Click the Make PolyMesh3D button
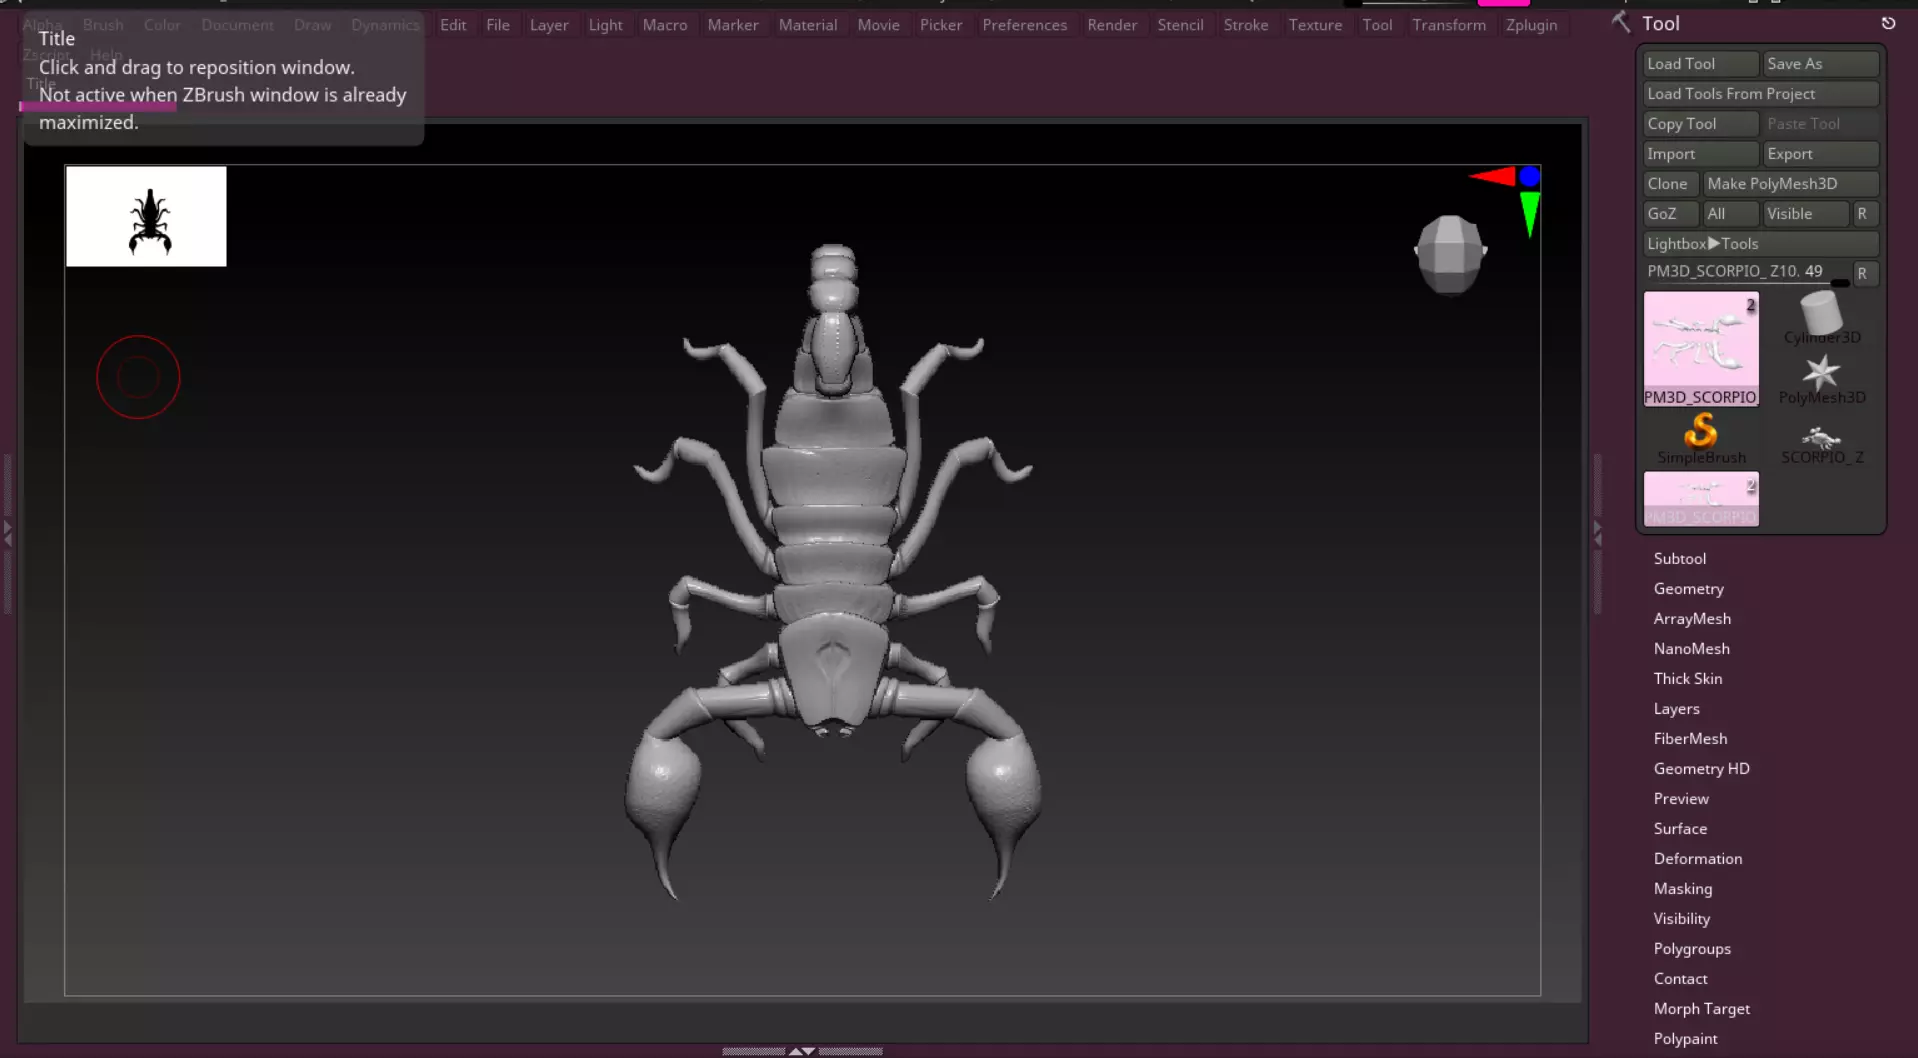1918x1058 pixels. coord(1790,183)
